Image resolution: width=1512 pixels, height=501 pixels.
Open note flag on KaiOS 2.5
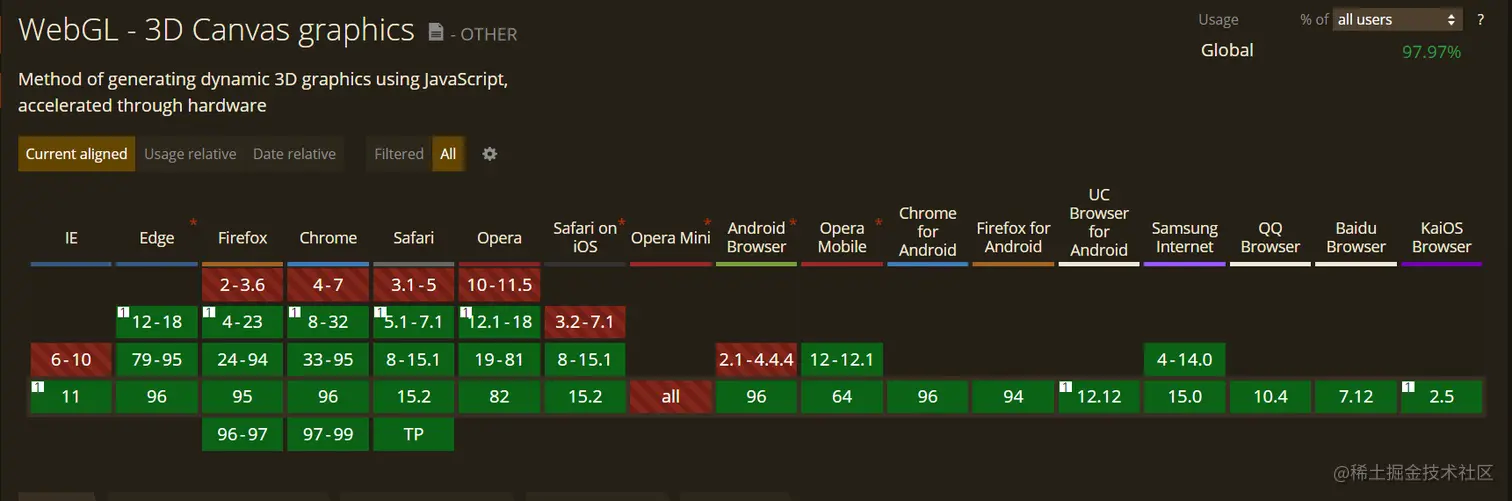point(1407,387)
